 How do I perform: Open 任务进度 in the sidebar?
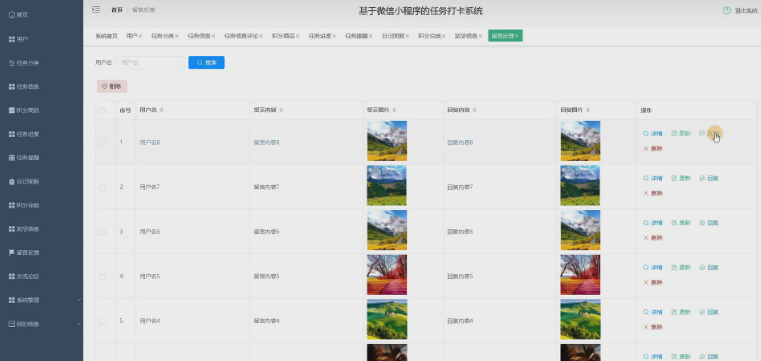[24, 134]
